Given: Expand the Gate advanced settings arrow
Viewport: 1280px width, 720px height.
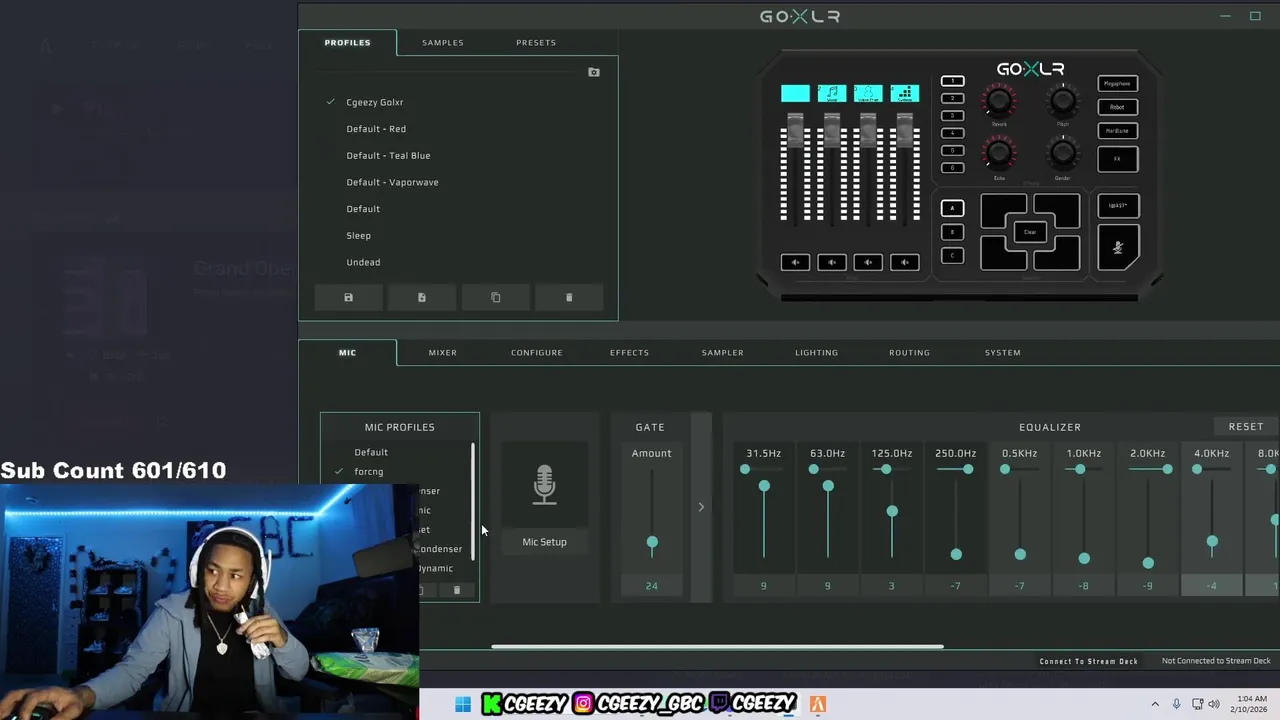Looking at the screenshot, I should (x=701, y=507).
